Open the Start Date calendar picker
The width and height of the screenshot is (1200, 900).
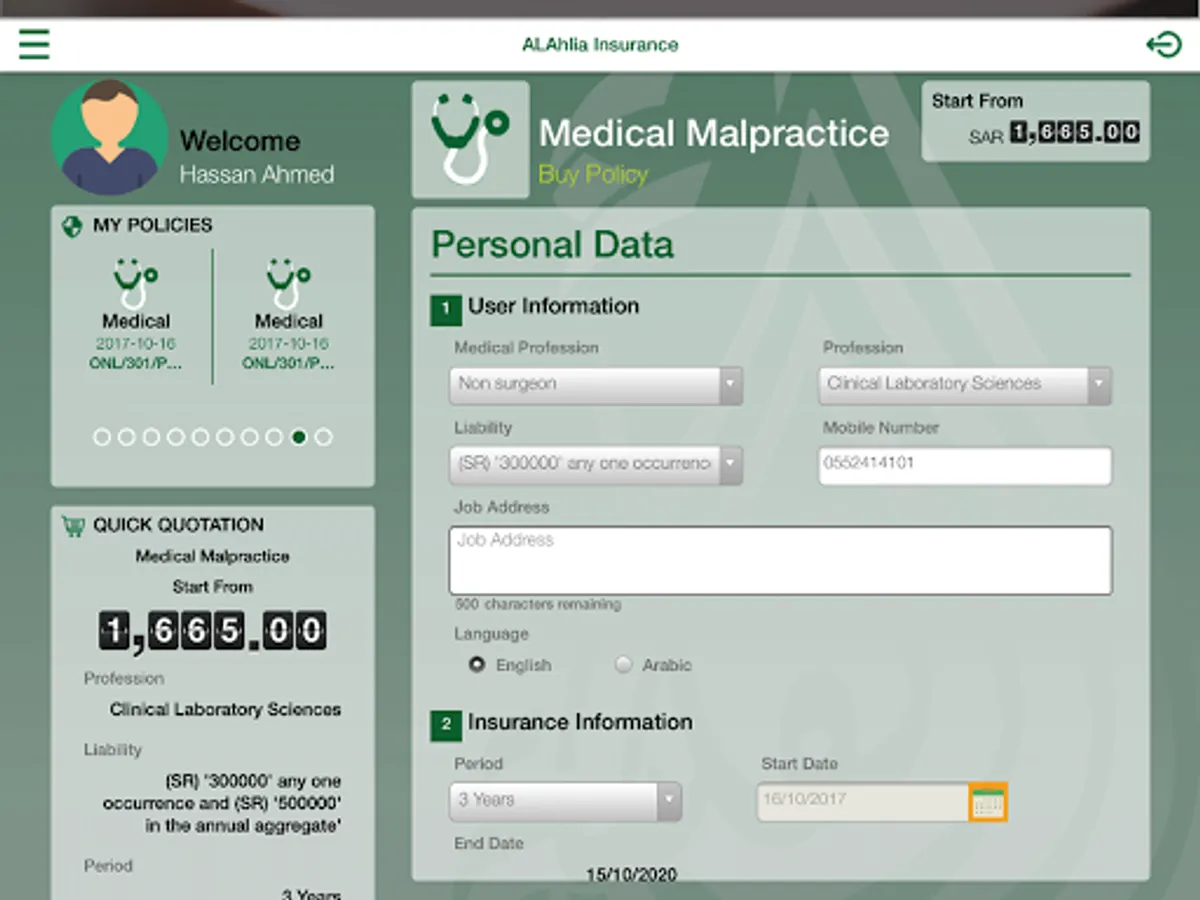[988, 802]
